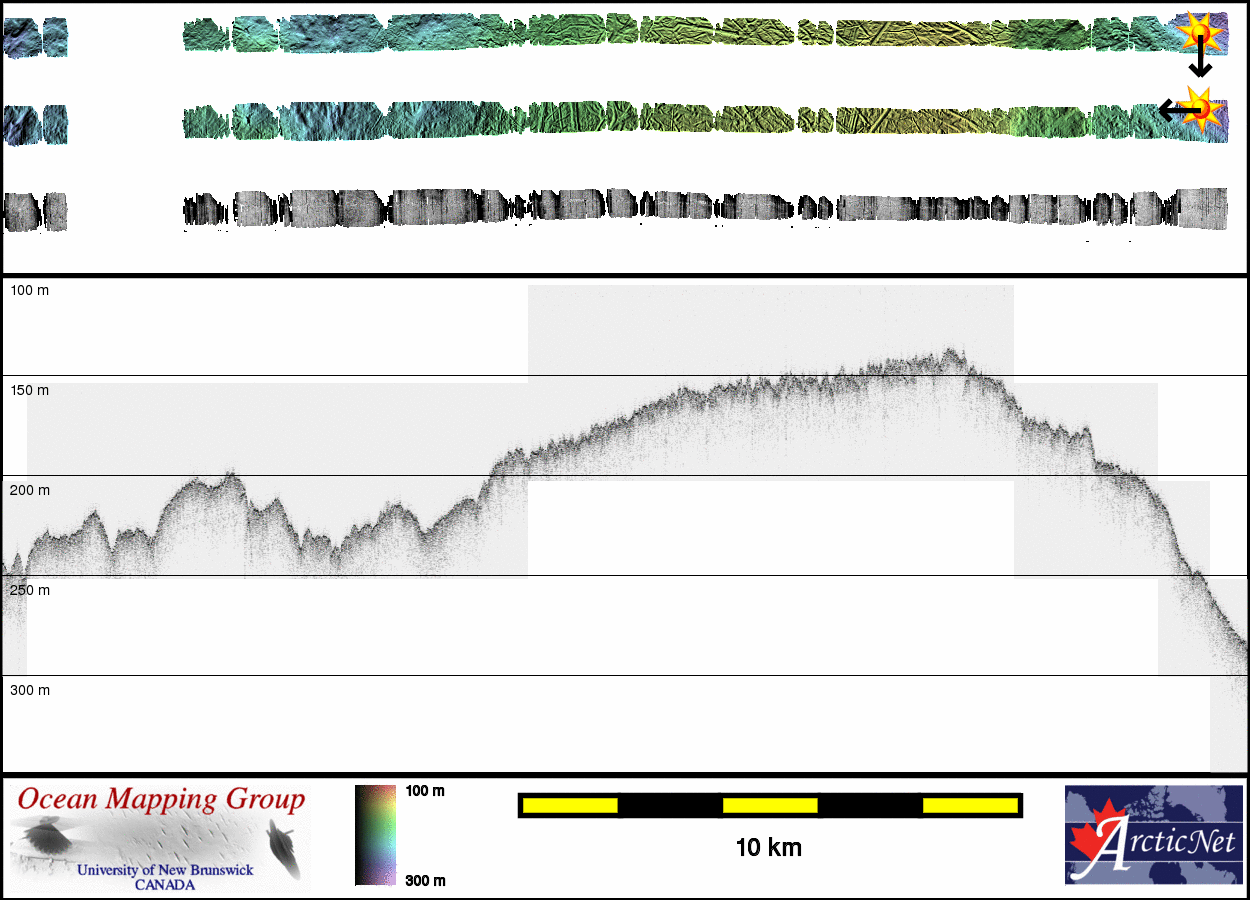Screen dimensions: 1250x900
Task: Click the black downward-pointing arrow
Action: click(x=1200, y=64)
